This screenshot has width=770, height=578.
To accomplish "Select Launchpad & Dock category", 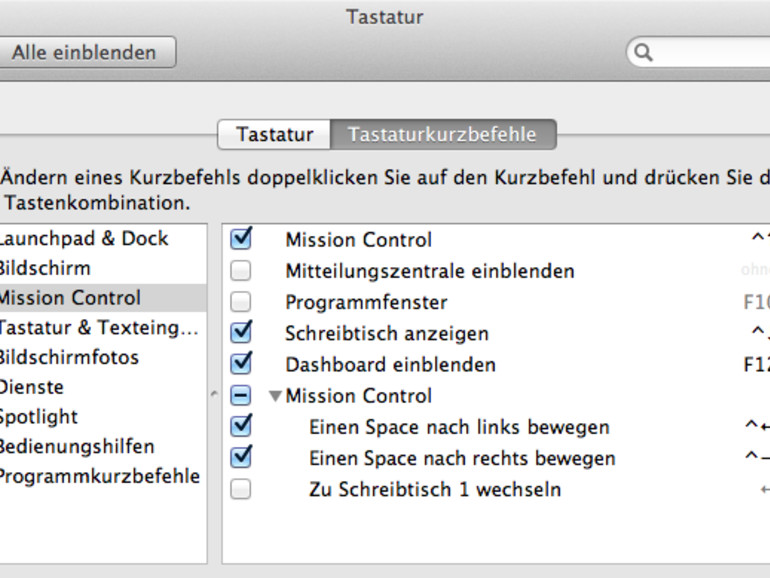I will point(102,239).
